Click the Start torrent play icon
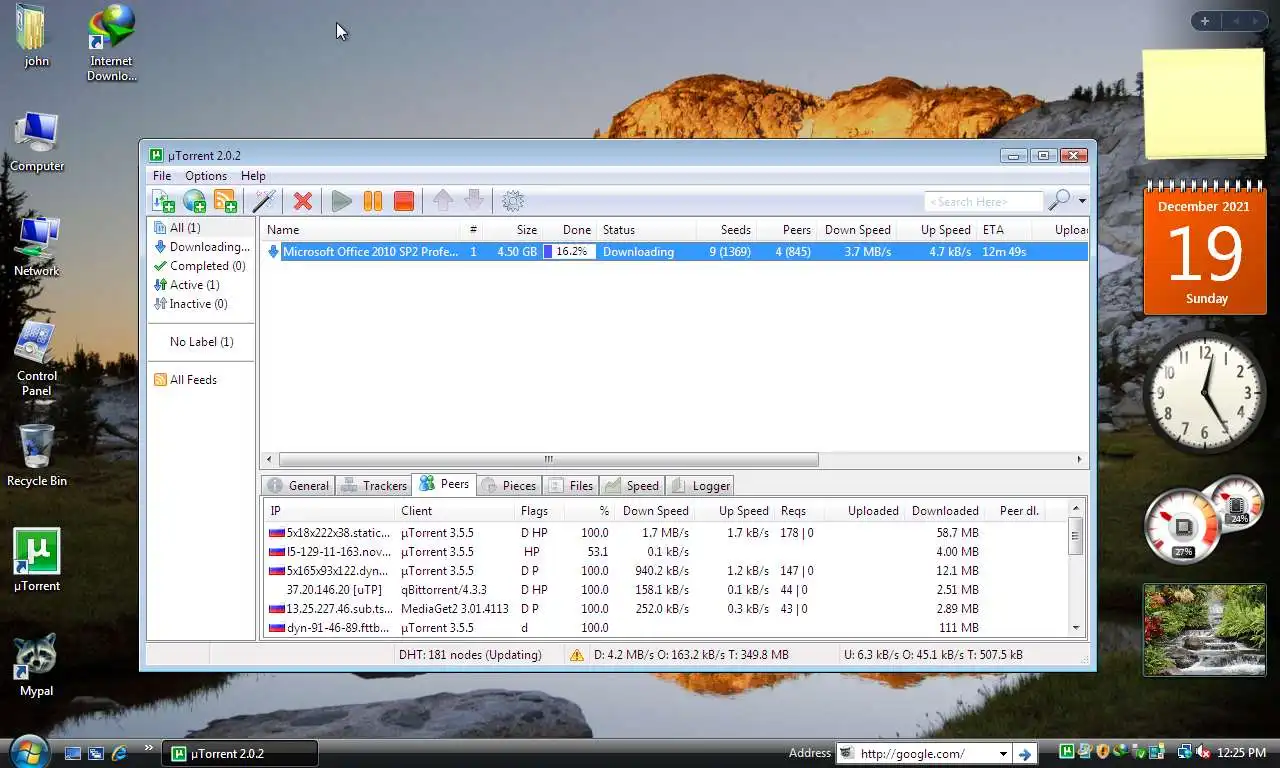This screenshot has width=1280, height=768. [342, 201]
